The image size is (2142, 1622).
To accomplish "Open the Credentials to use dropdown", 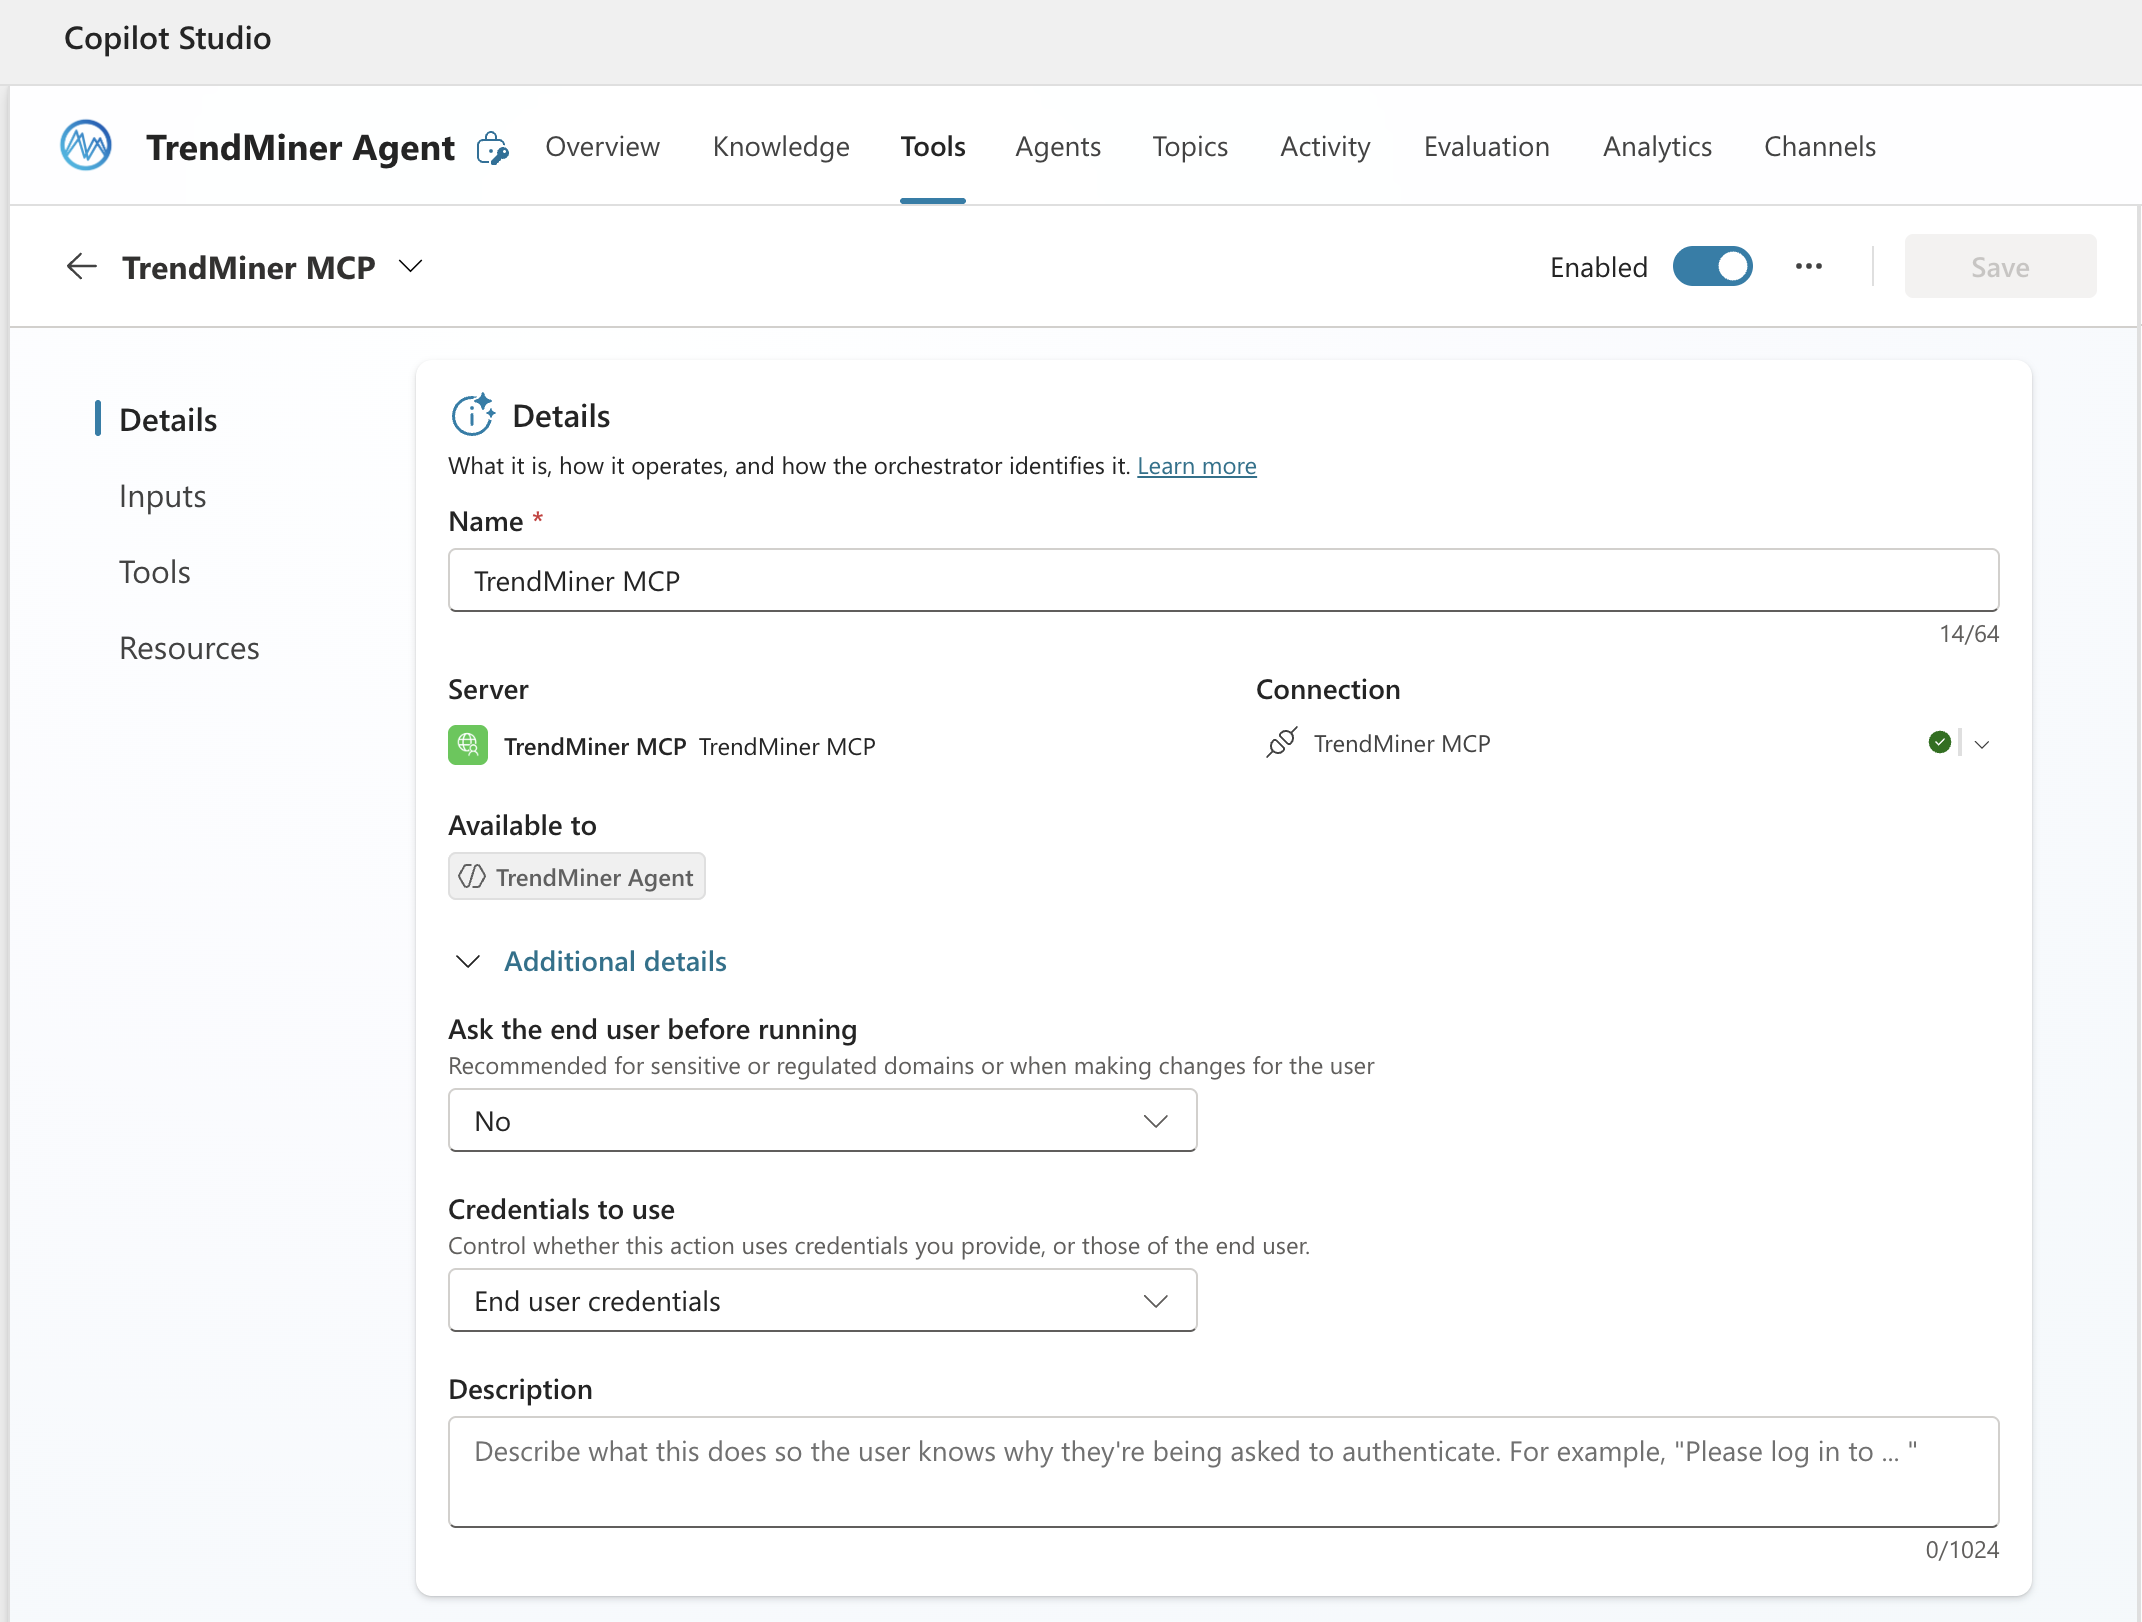I will pyautogui.click(x=822, y=1301).
